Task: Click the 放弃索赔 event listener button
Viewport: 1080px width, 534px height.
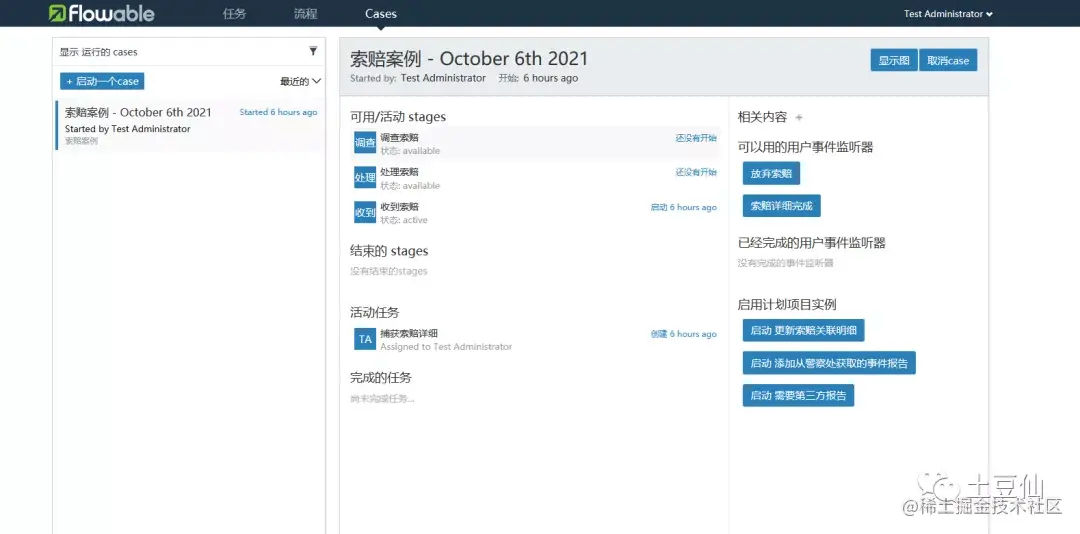Action: 771,174
